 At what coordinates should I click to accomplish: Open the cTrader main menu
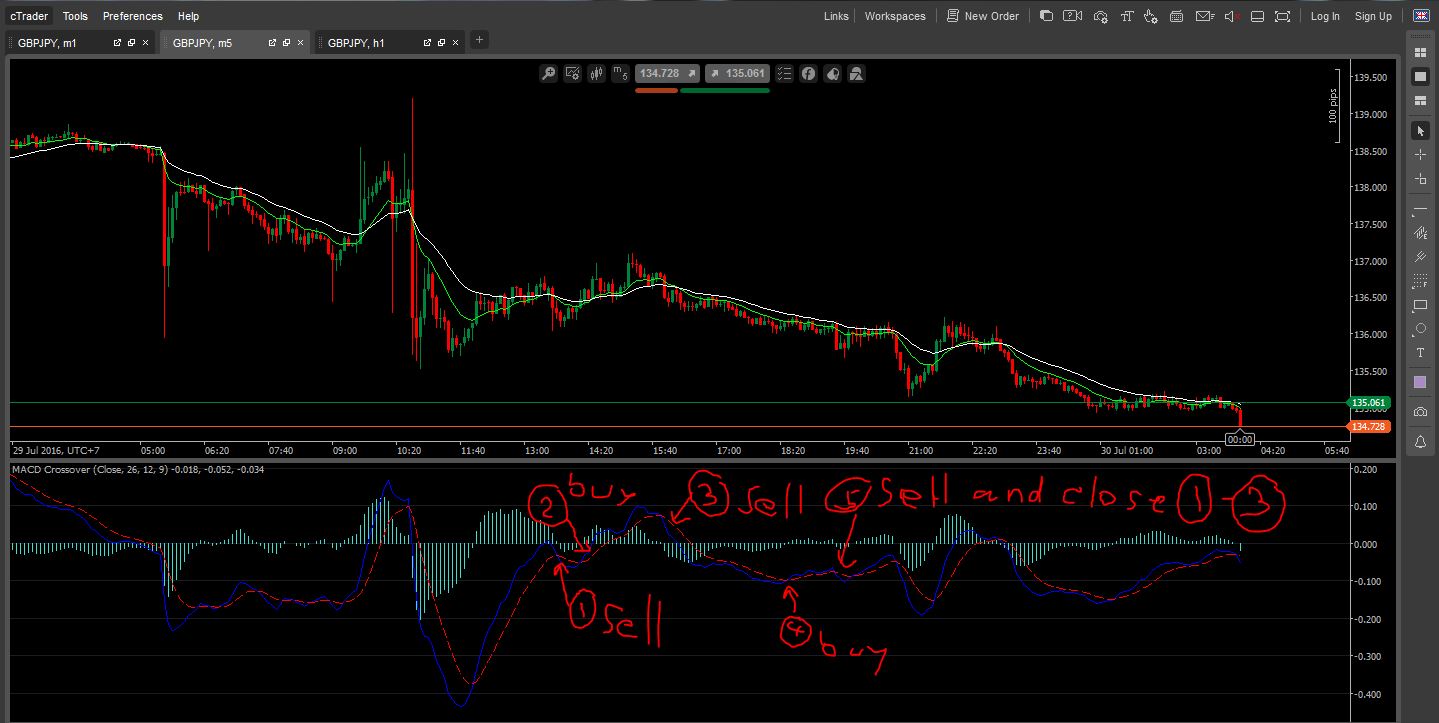[x=29, y=16]
